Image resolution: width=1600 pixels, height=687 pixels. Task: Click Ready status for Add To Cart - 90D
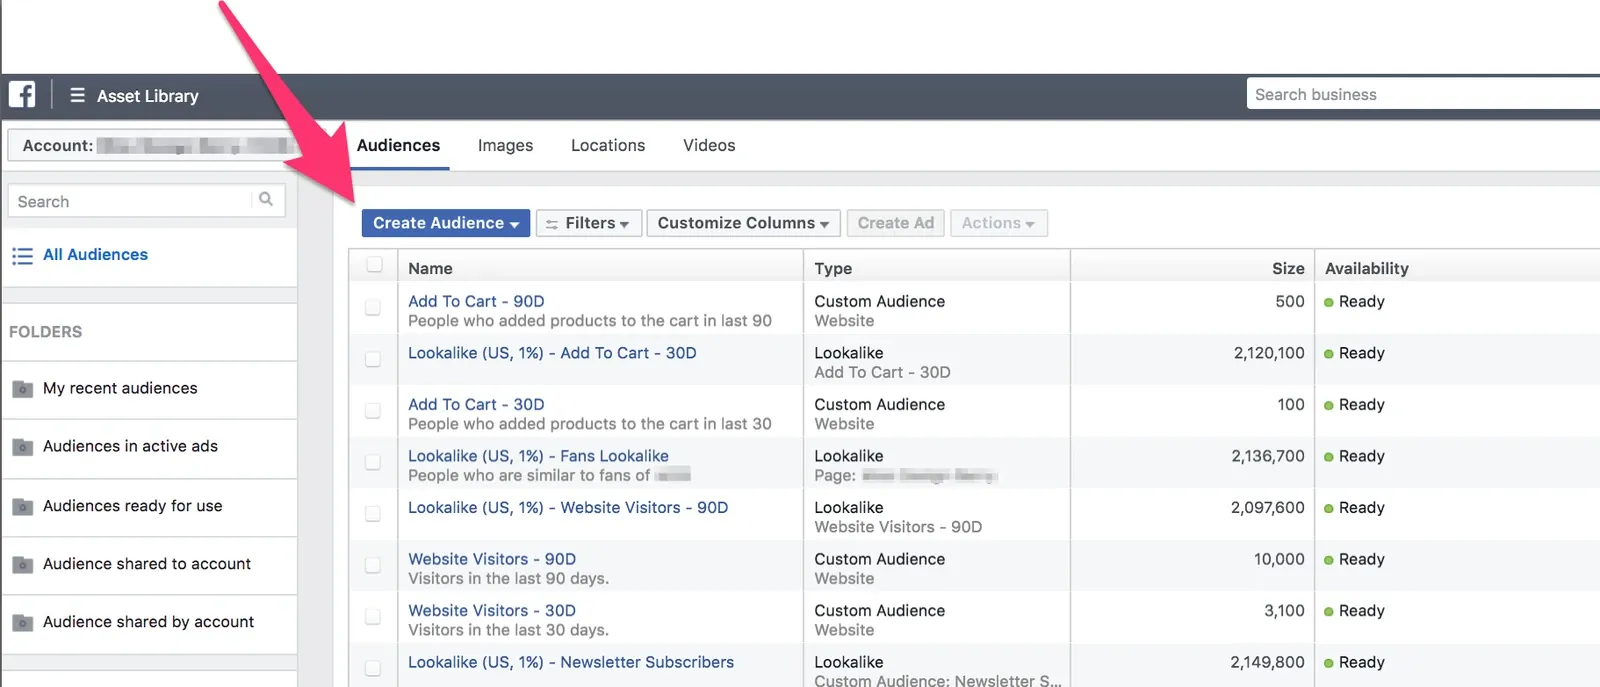coord(1355,301)
